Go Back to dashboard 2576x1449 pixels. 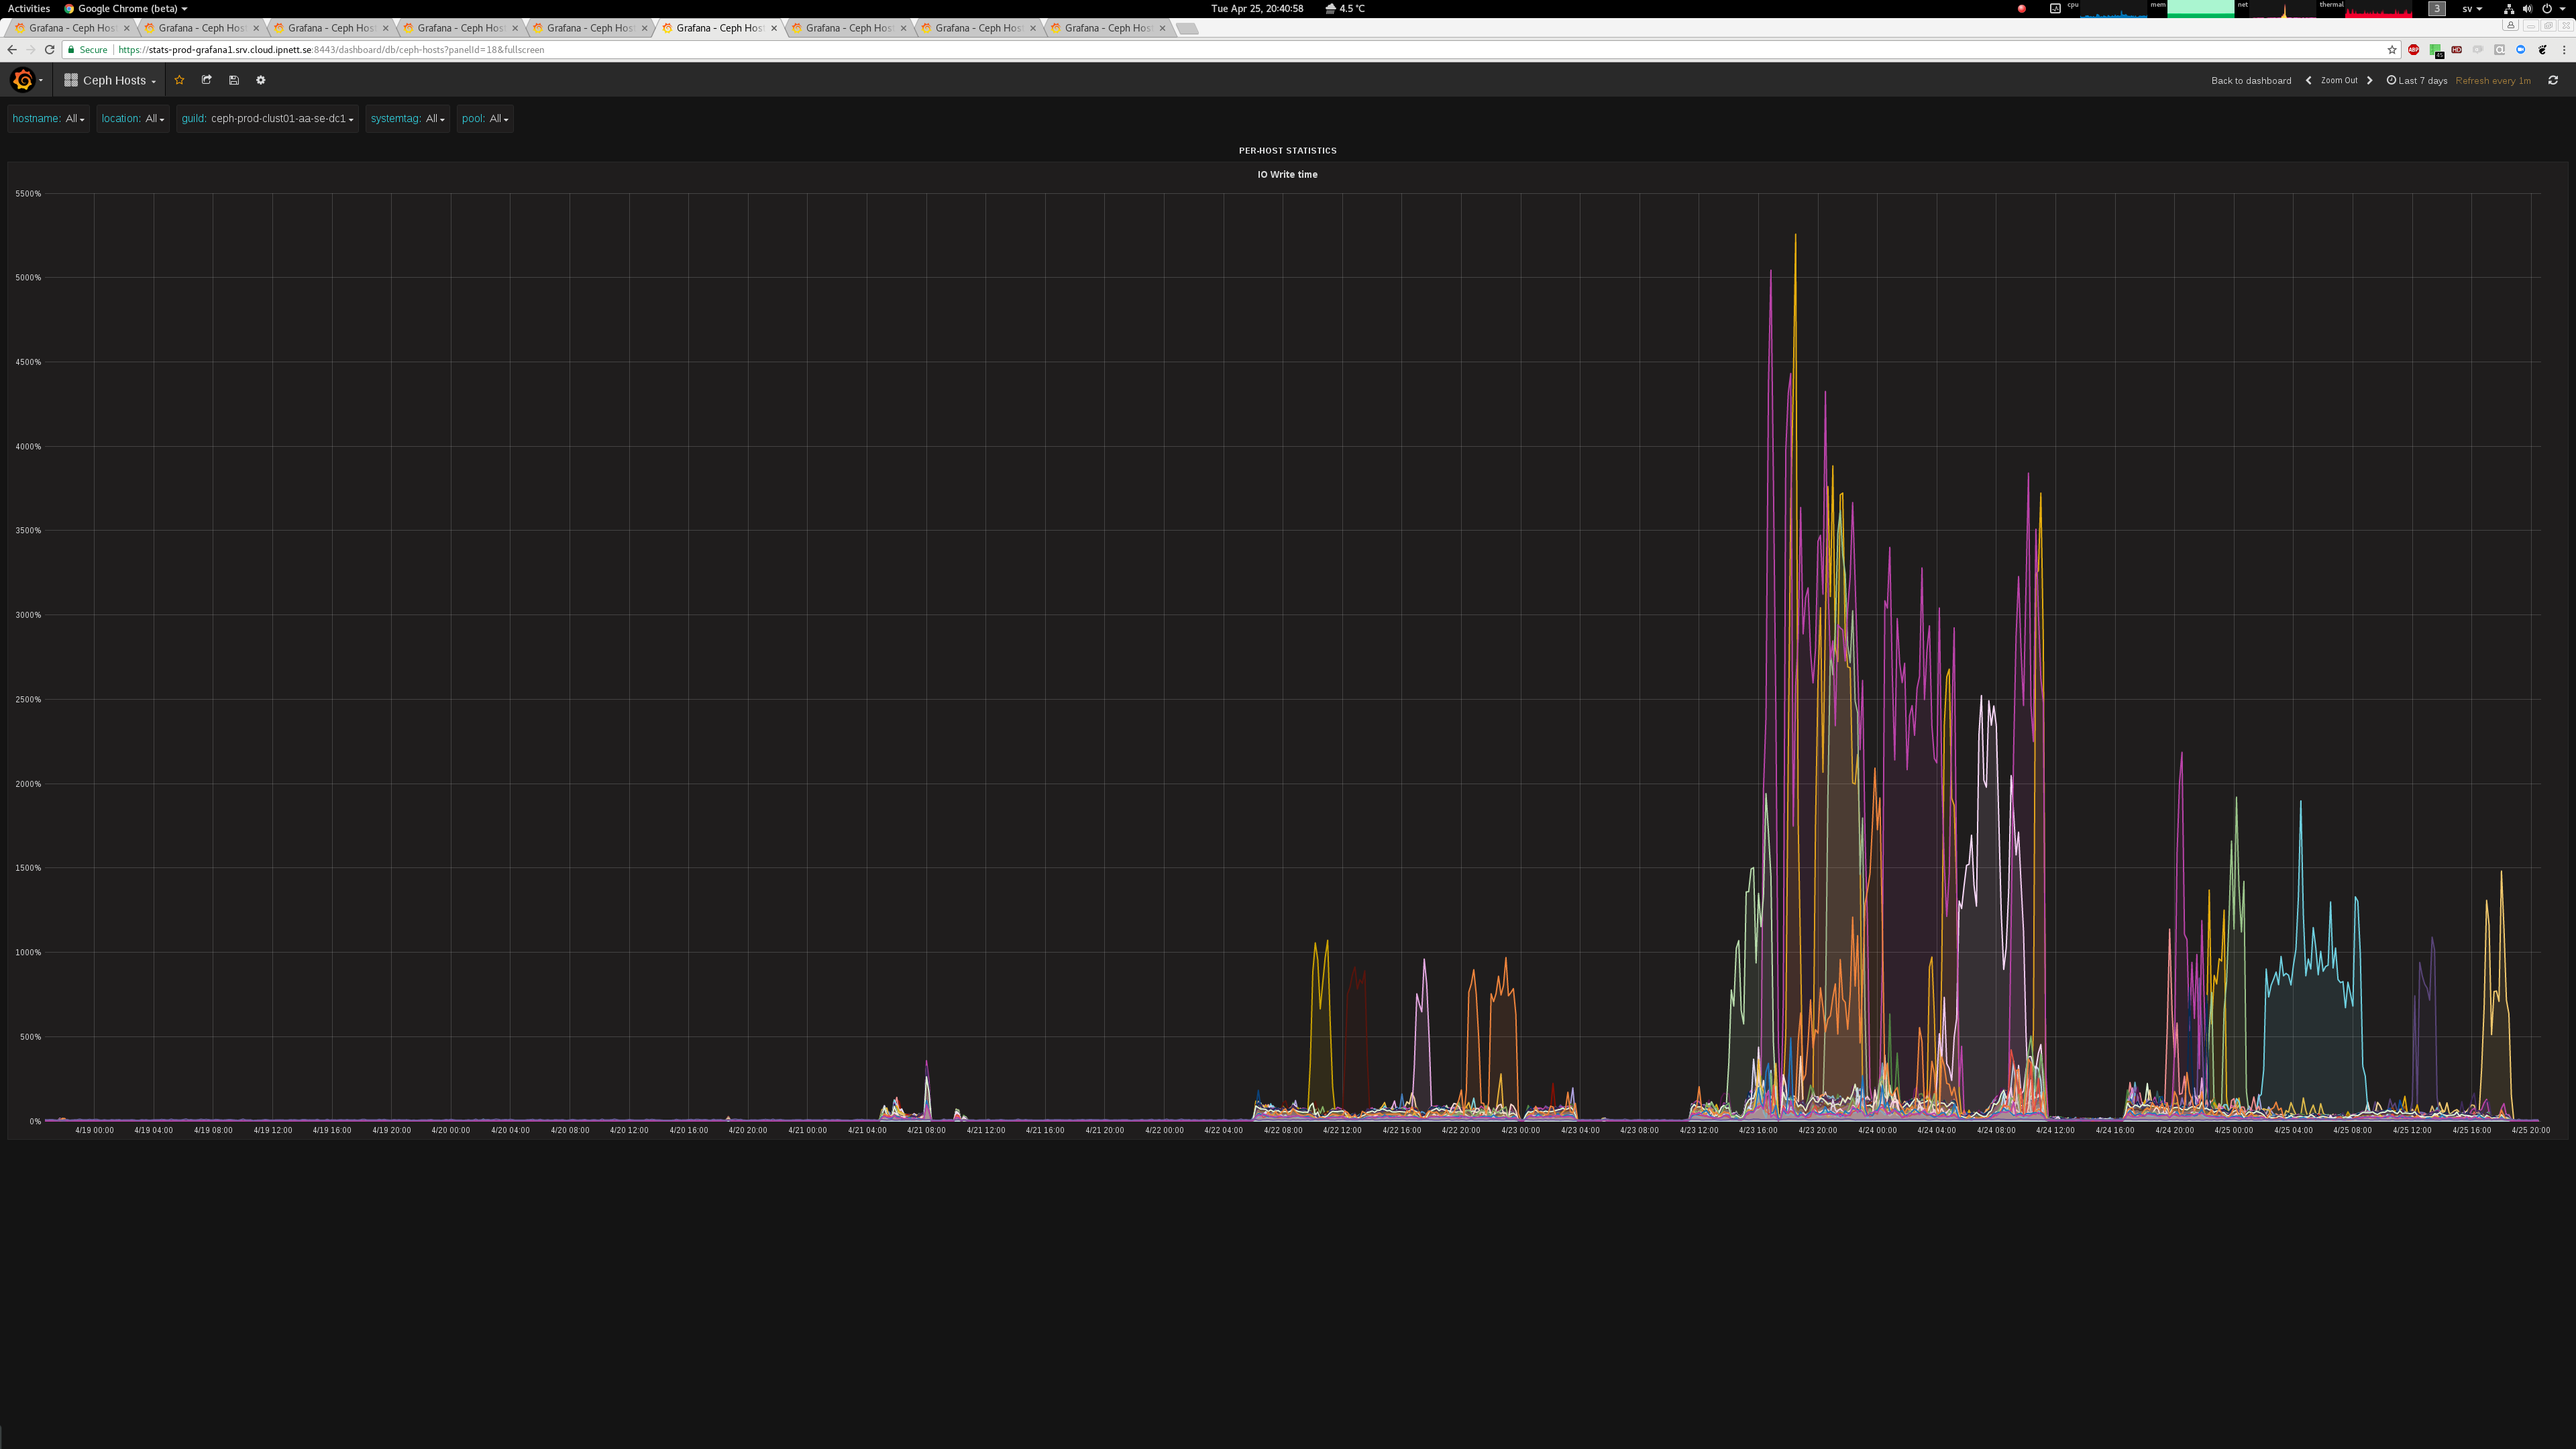[x=2251, y=80]
